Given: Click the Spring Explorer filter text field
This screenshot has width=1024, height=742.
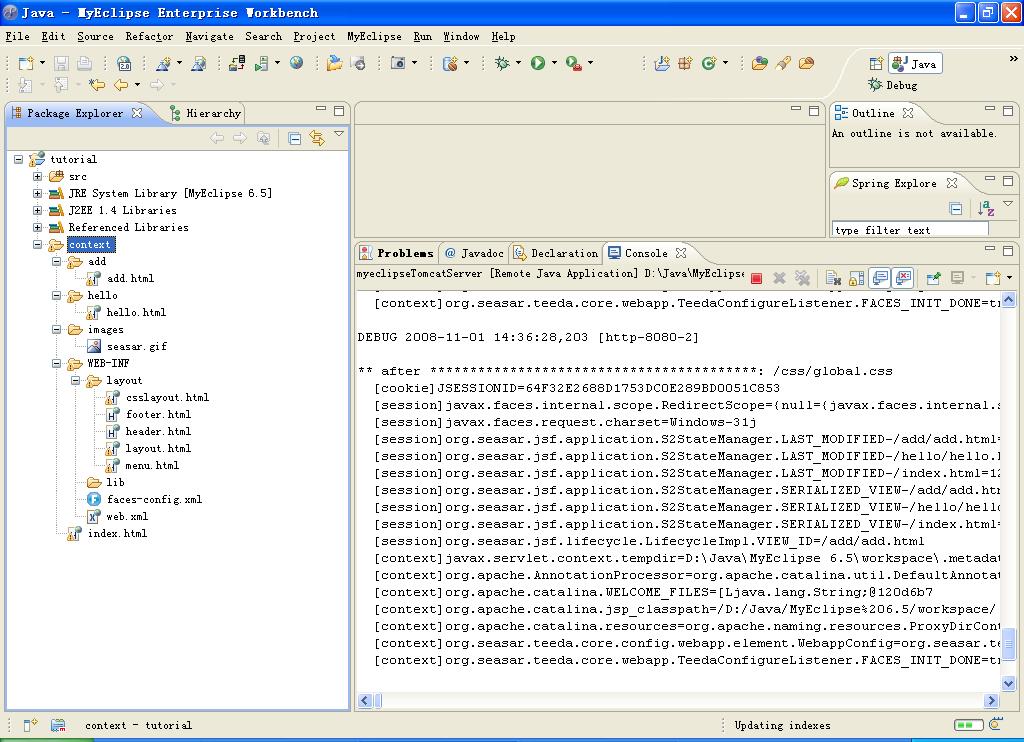Looking at the screenshot, I should pos(910,229).
